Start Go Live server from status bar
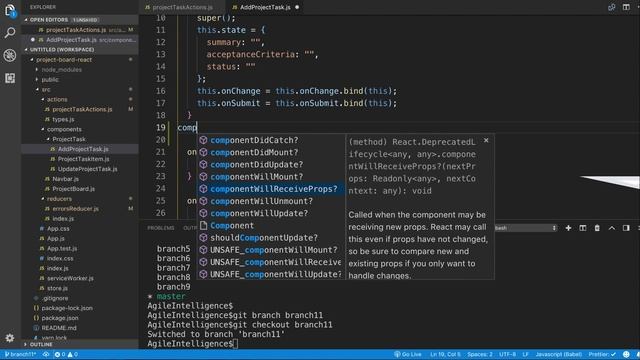Screen dimensions: 640x360 point(408,354)
